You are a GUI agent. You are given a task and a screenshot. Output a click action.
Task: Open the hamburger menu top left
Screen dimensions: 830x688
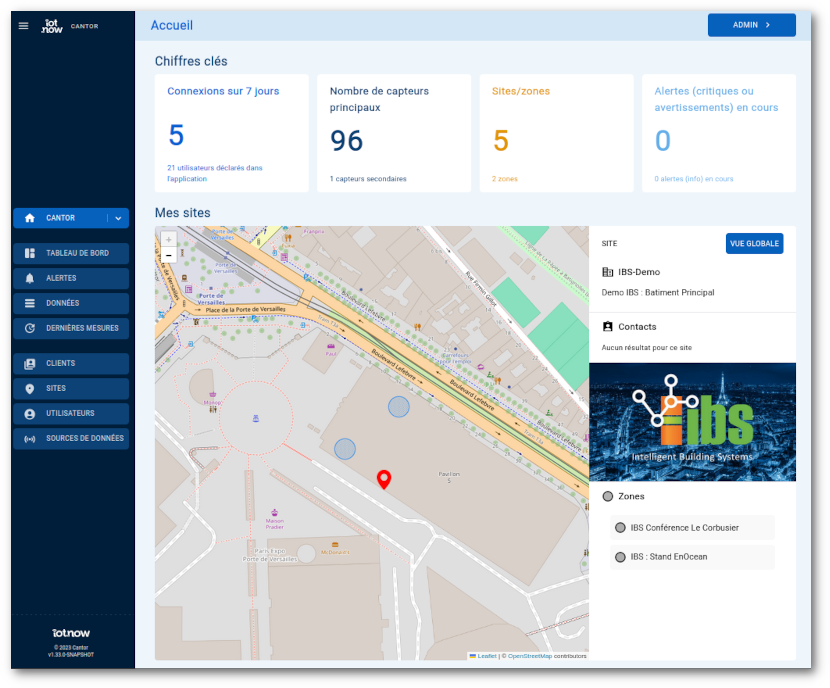coord(23,26)
